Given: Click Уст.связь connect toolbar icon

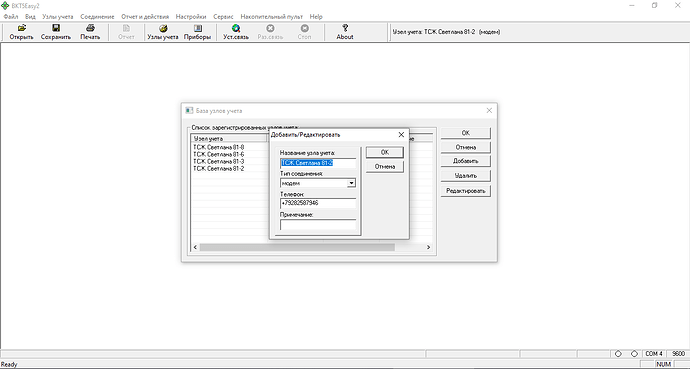Looking at the screenshot, I should (236, 28).
